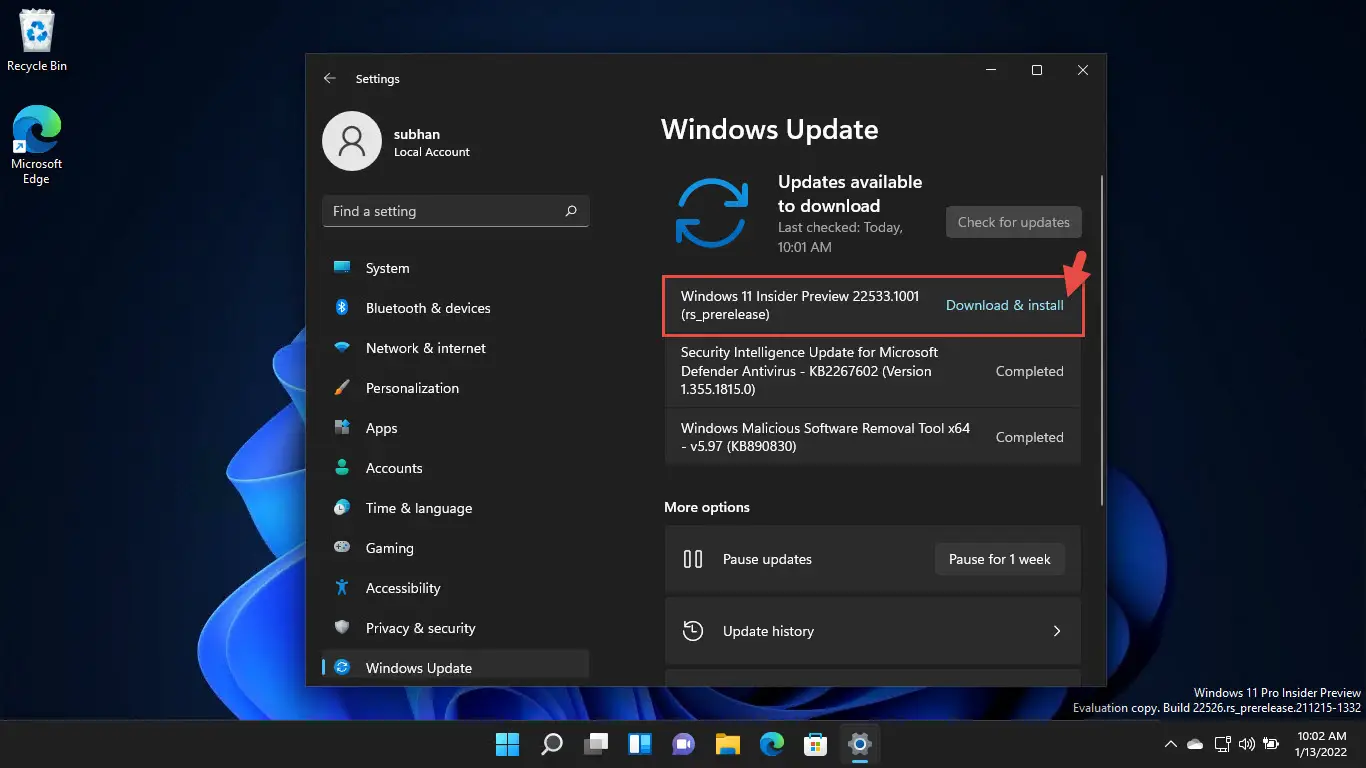Click the Settings gear on the taskbar

(860, 744)
